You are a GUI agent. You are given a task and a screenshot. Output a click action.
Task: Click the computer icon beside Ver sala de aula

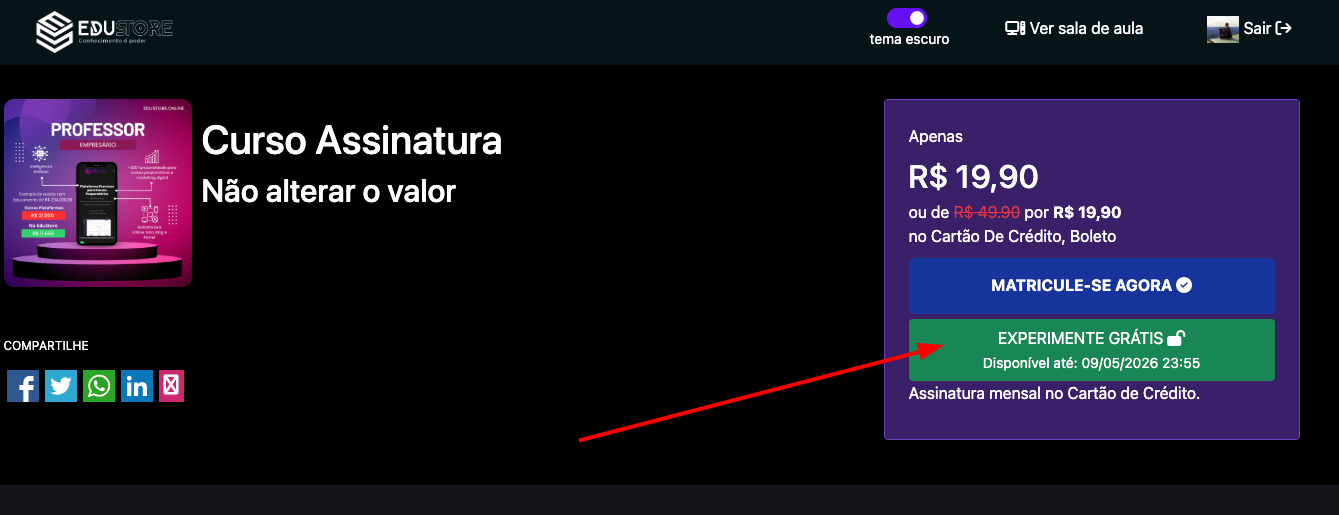point(1015,28)
